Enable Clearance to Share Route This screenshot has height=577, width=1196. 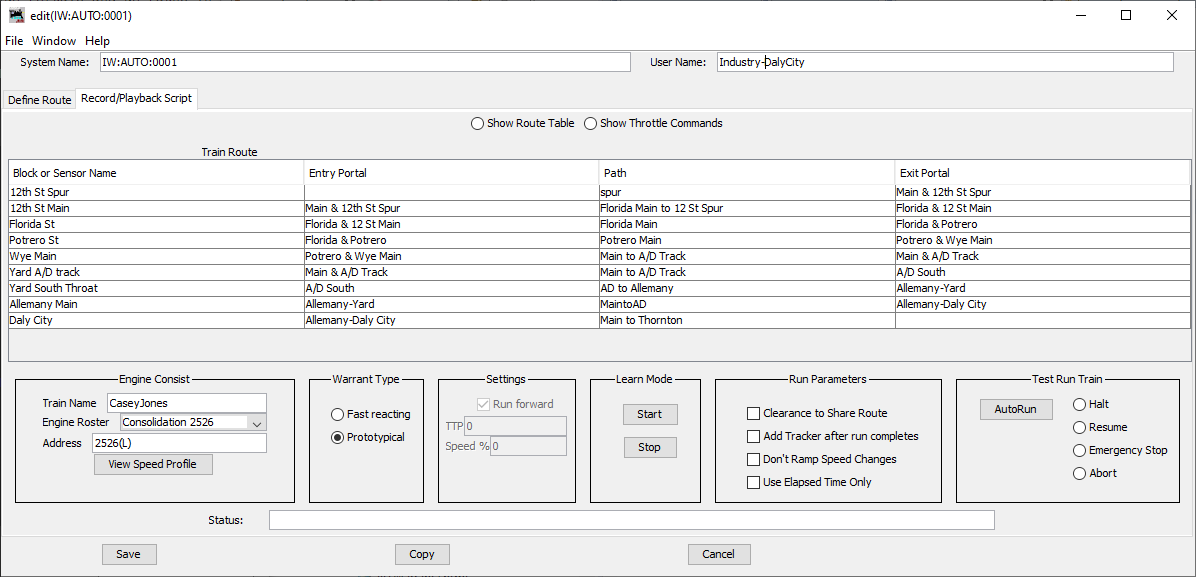coord(754,413)
